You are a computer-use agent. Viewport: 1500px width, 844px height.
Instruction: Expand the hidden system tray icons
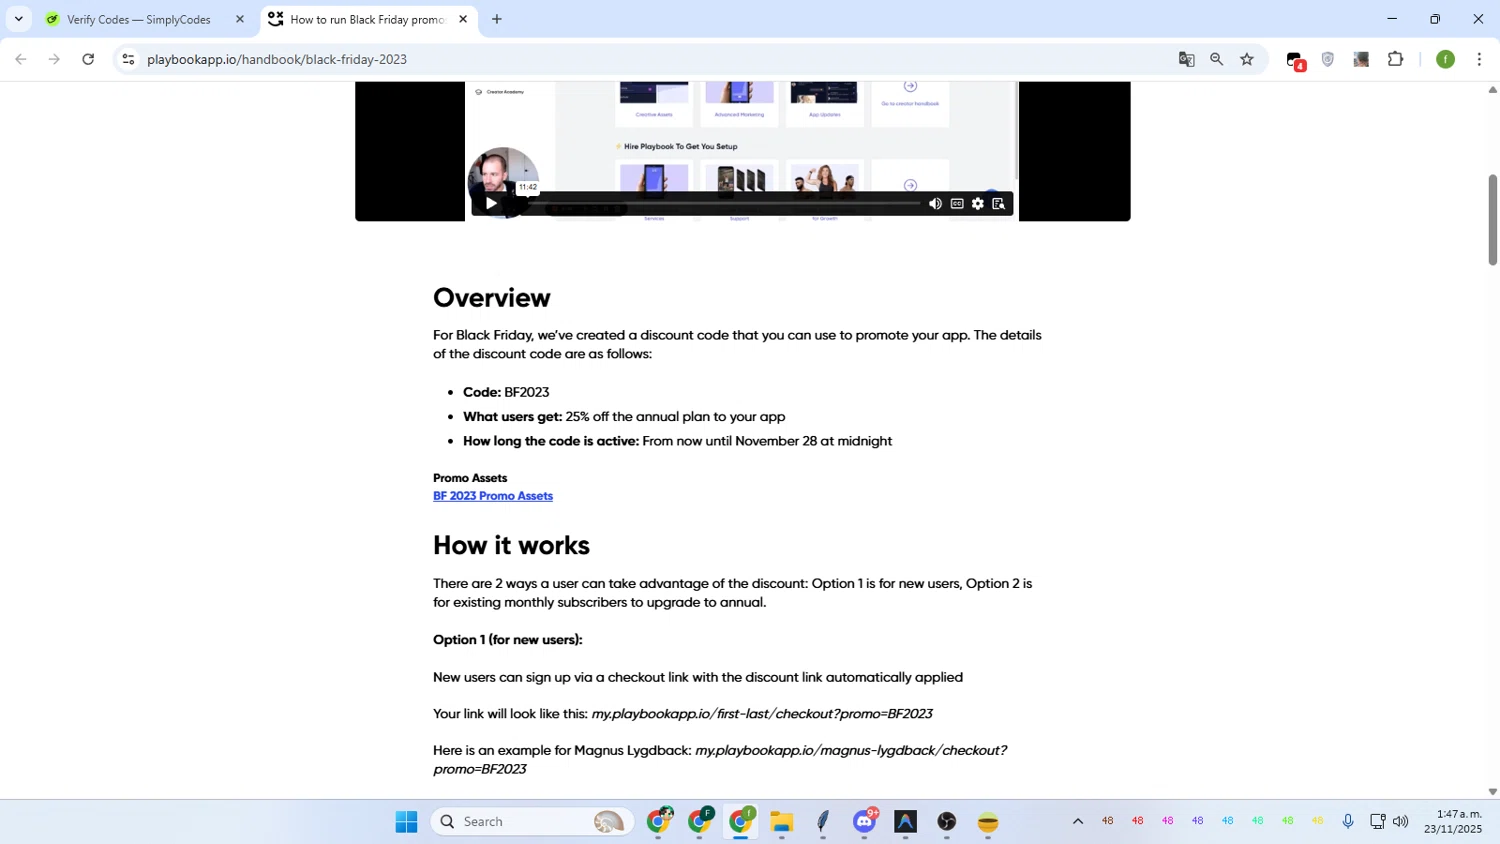click(x=1078, y=821)
